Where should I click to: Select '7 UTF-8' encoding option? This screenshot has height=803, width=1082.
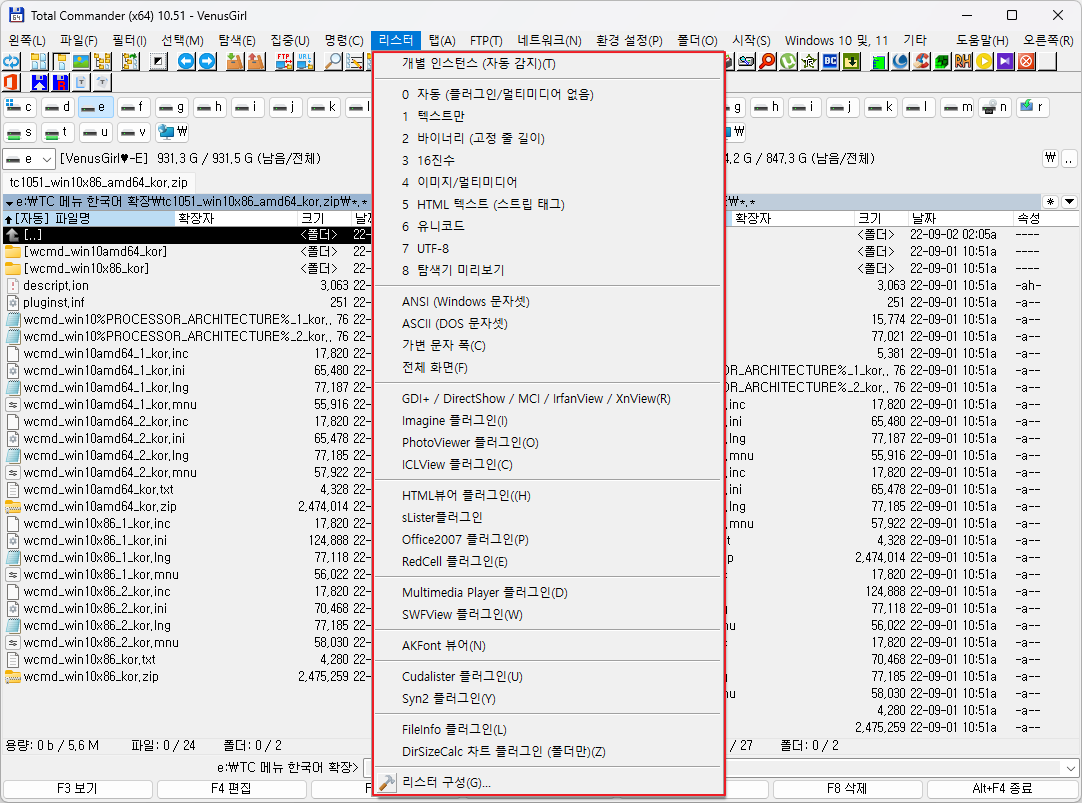coord(547,248)
